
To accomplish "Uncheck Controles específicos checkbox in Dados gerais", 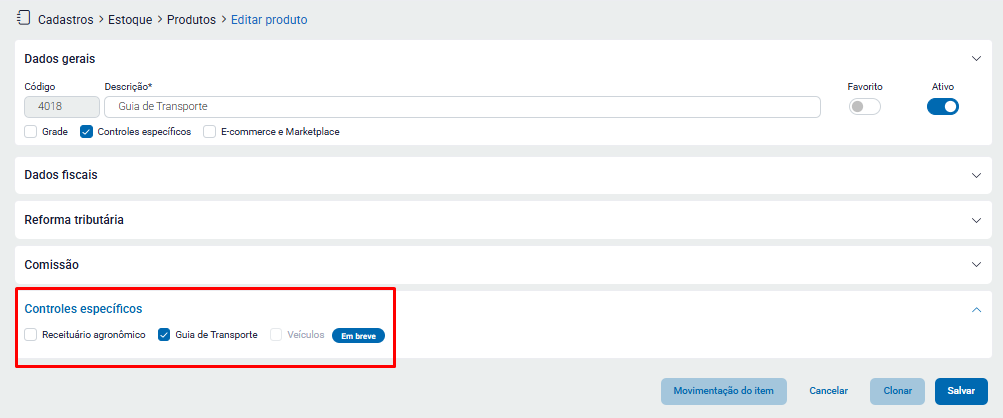I will point(87,131).
